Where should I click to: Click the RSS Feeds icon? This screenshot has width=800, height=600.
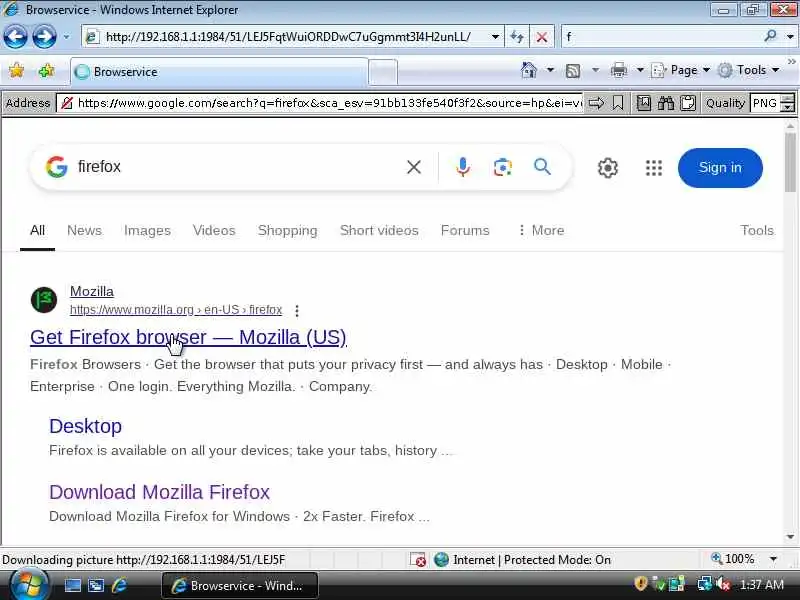(x=573, y=70)
